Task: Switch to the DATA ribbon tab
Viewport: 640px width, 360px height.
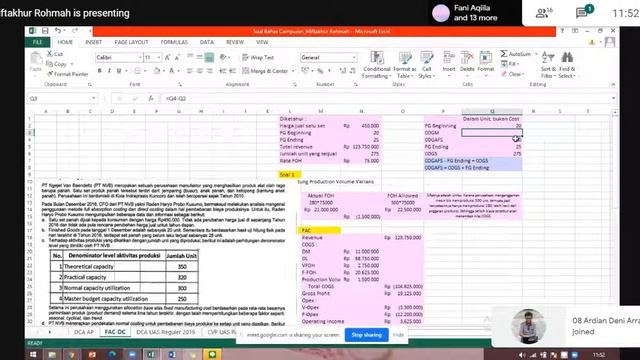Action: pyautogui.click(x=207, y=42)
